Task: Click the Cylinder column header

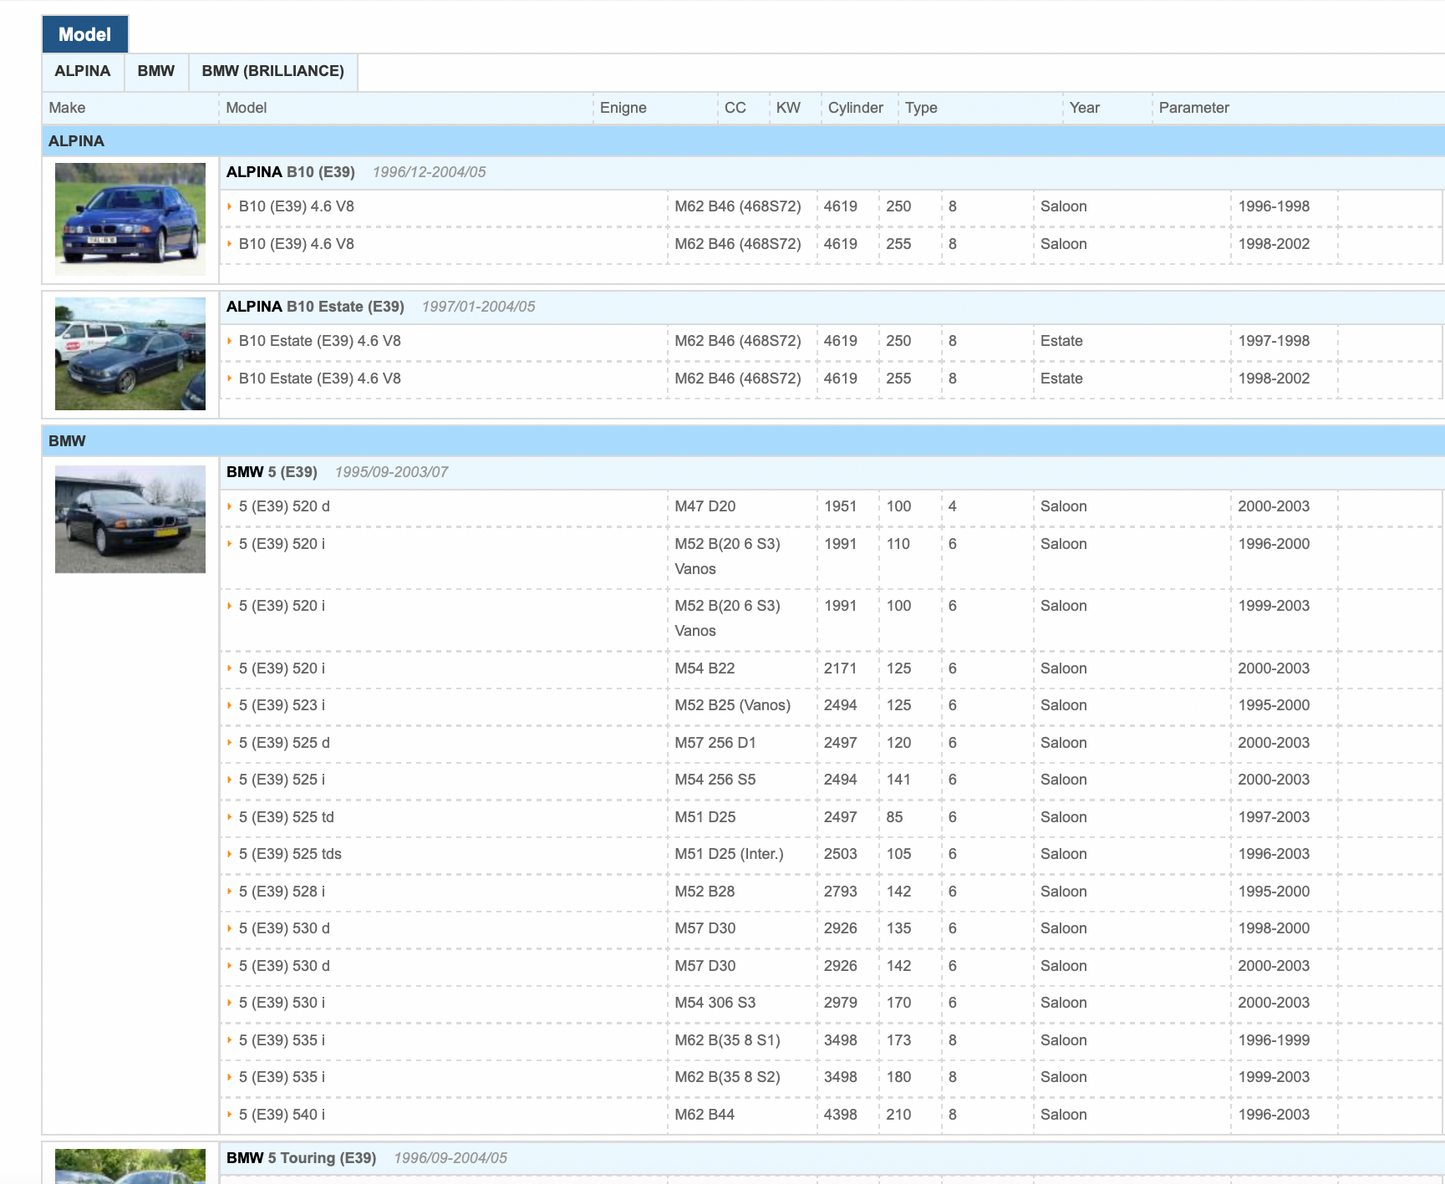Action: pyautogui.click(x=856, y=108)
